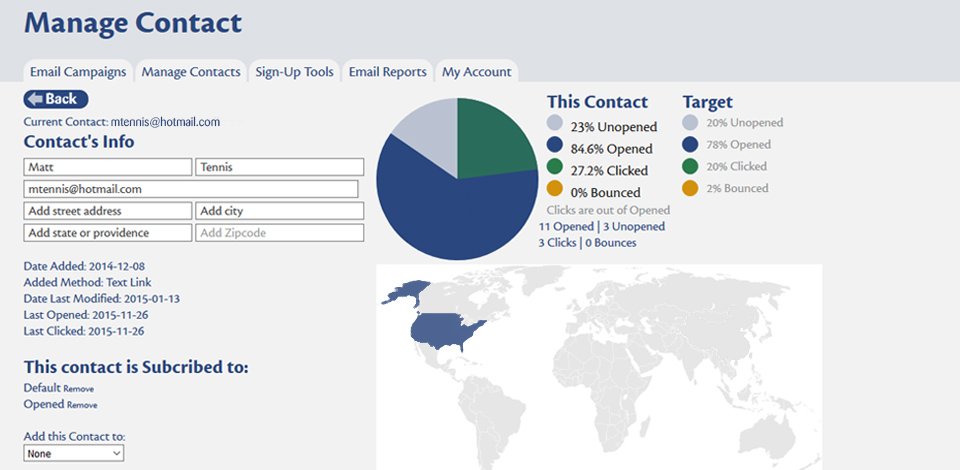The image size is (960, 470).
Task: Click the 3 Unopened link
Action: (x=634, y=226)
